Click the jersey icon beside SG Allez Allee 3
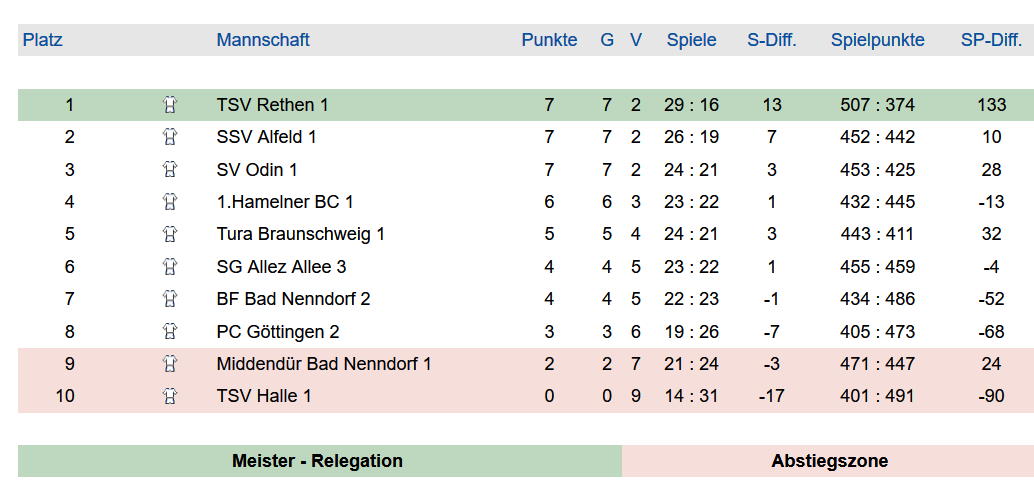 click(170, 266)
